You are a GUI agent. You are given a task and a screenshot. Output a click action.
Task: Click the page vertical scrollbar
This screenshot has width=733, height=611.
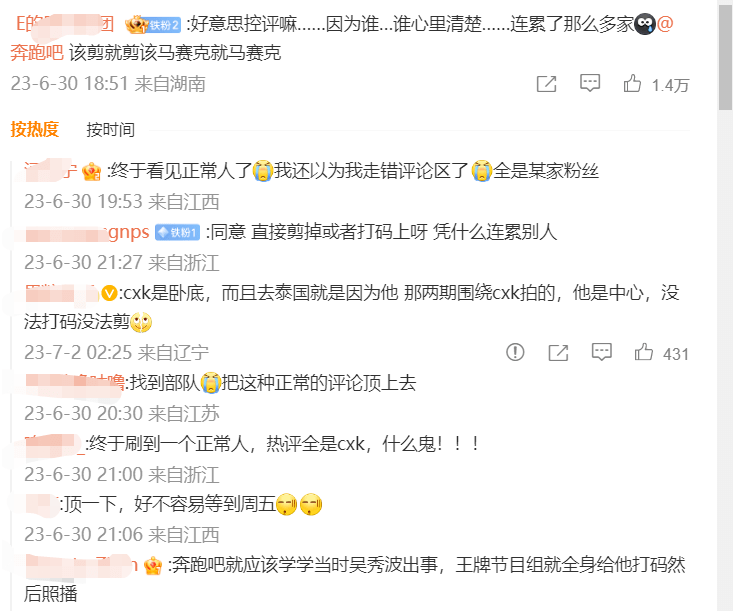pos(725,55)
